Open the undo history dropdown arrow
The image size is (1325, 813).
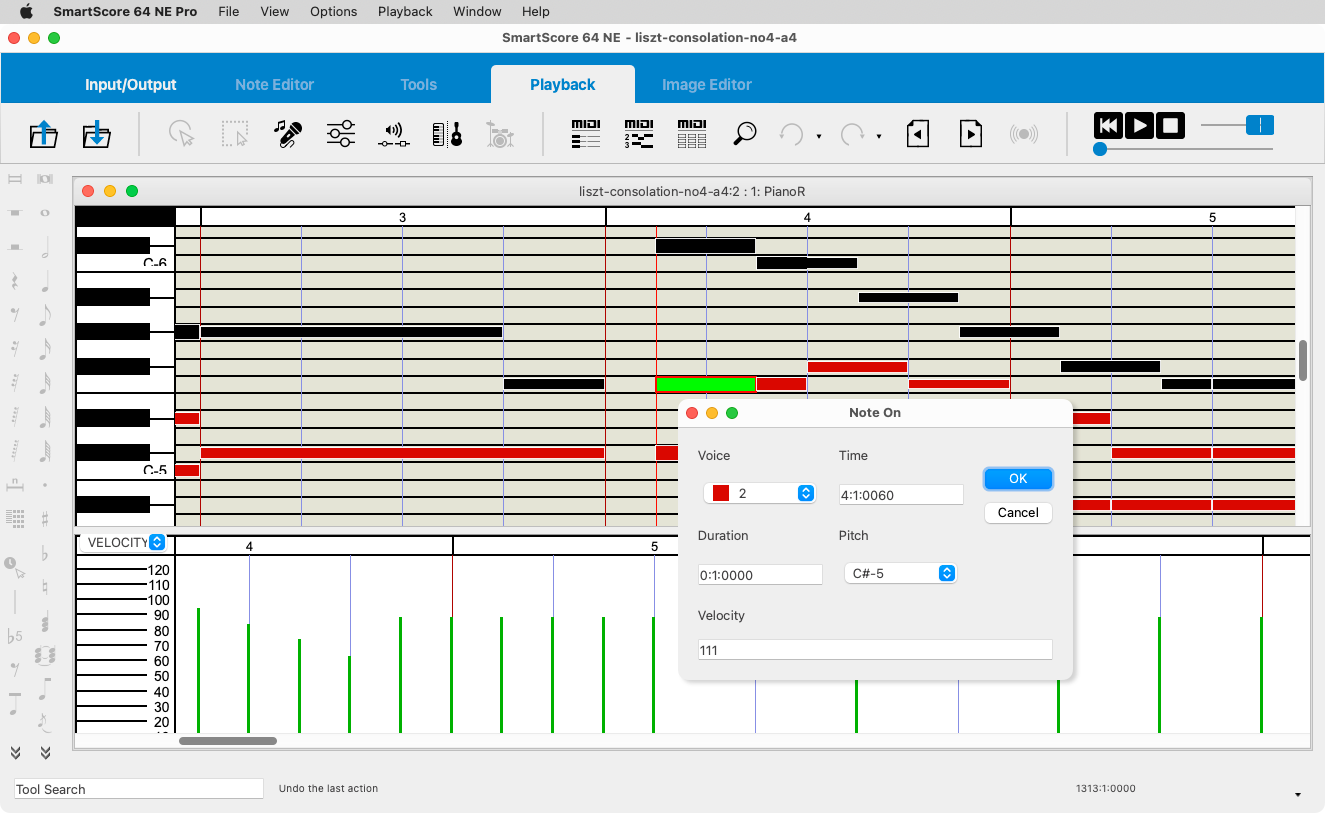(x=819, y=136)
